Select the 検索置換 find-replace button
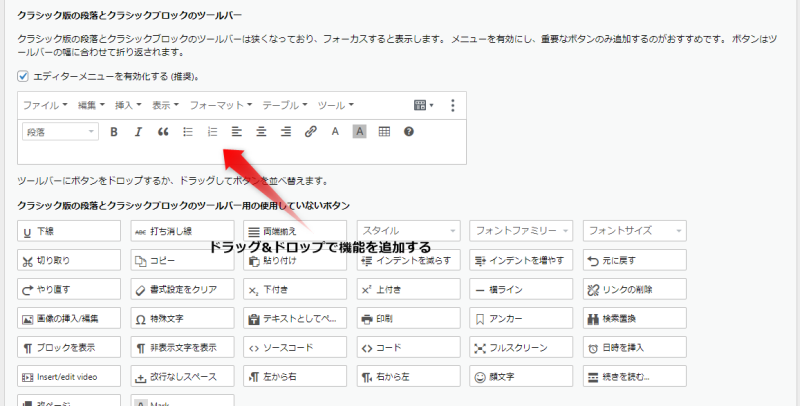 (635, 318)
